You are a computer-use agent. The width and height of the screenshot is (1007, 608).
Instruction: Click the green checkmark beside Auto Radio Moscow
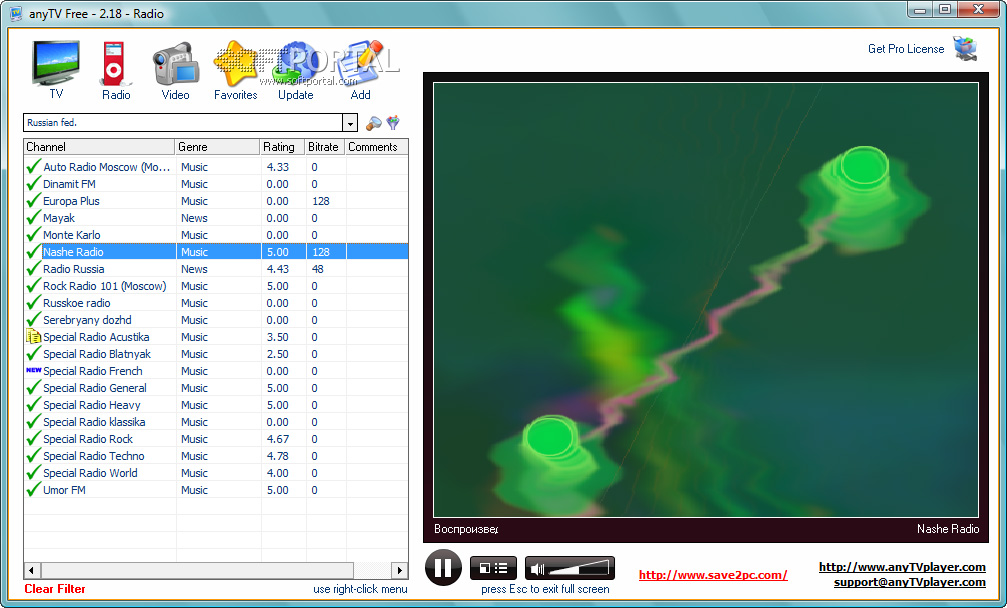[33, 166]
